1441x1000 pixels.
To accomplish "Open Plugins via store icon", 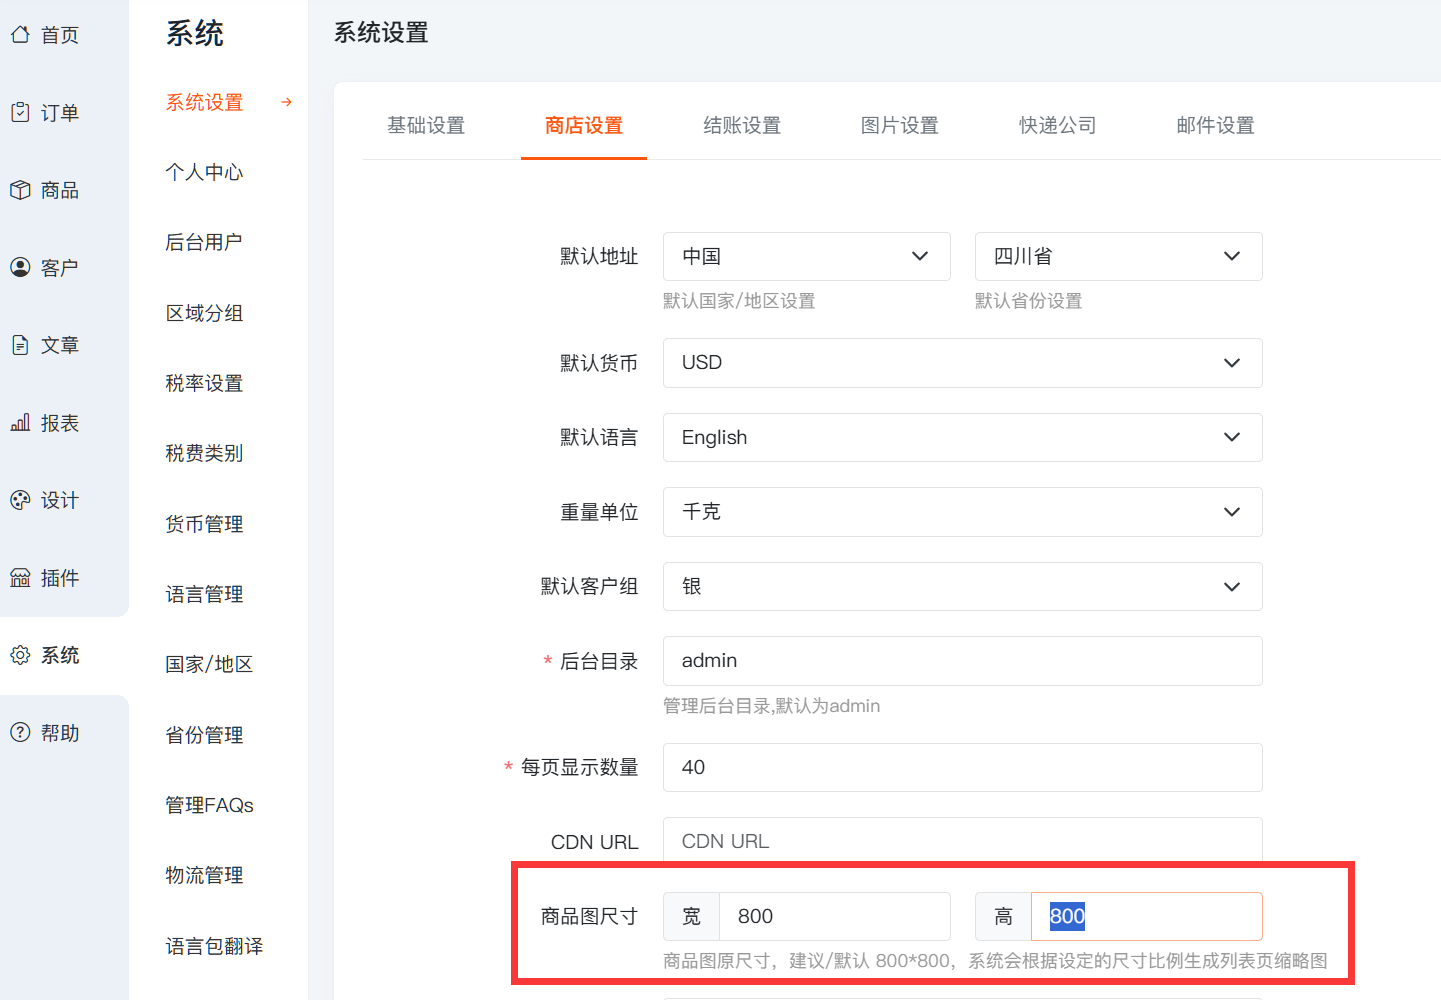I will (20, 578).
